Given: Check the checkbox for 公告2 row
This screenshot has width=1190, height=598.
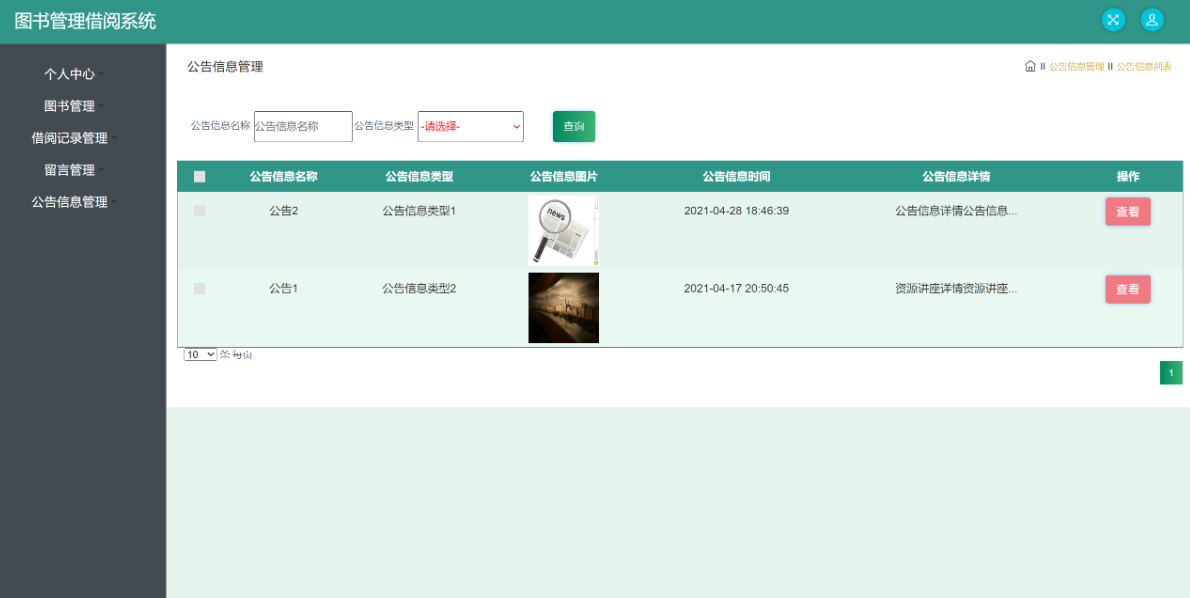Looking at the screenshot, I should [x=199, y=211].
